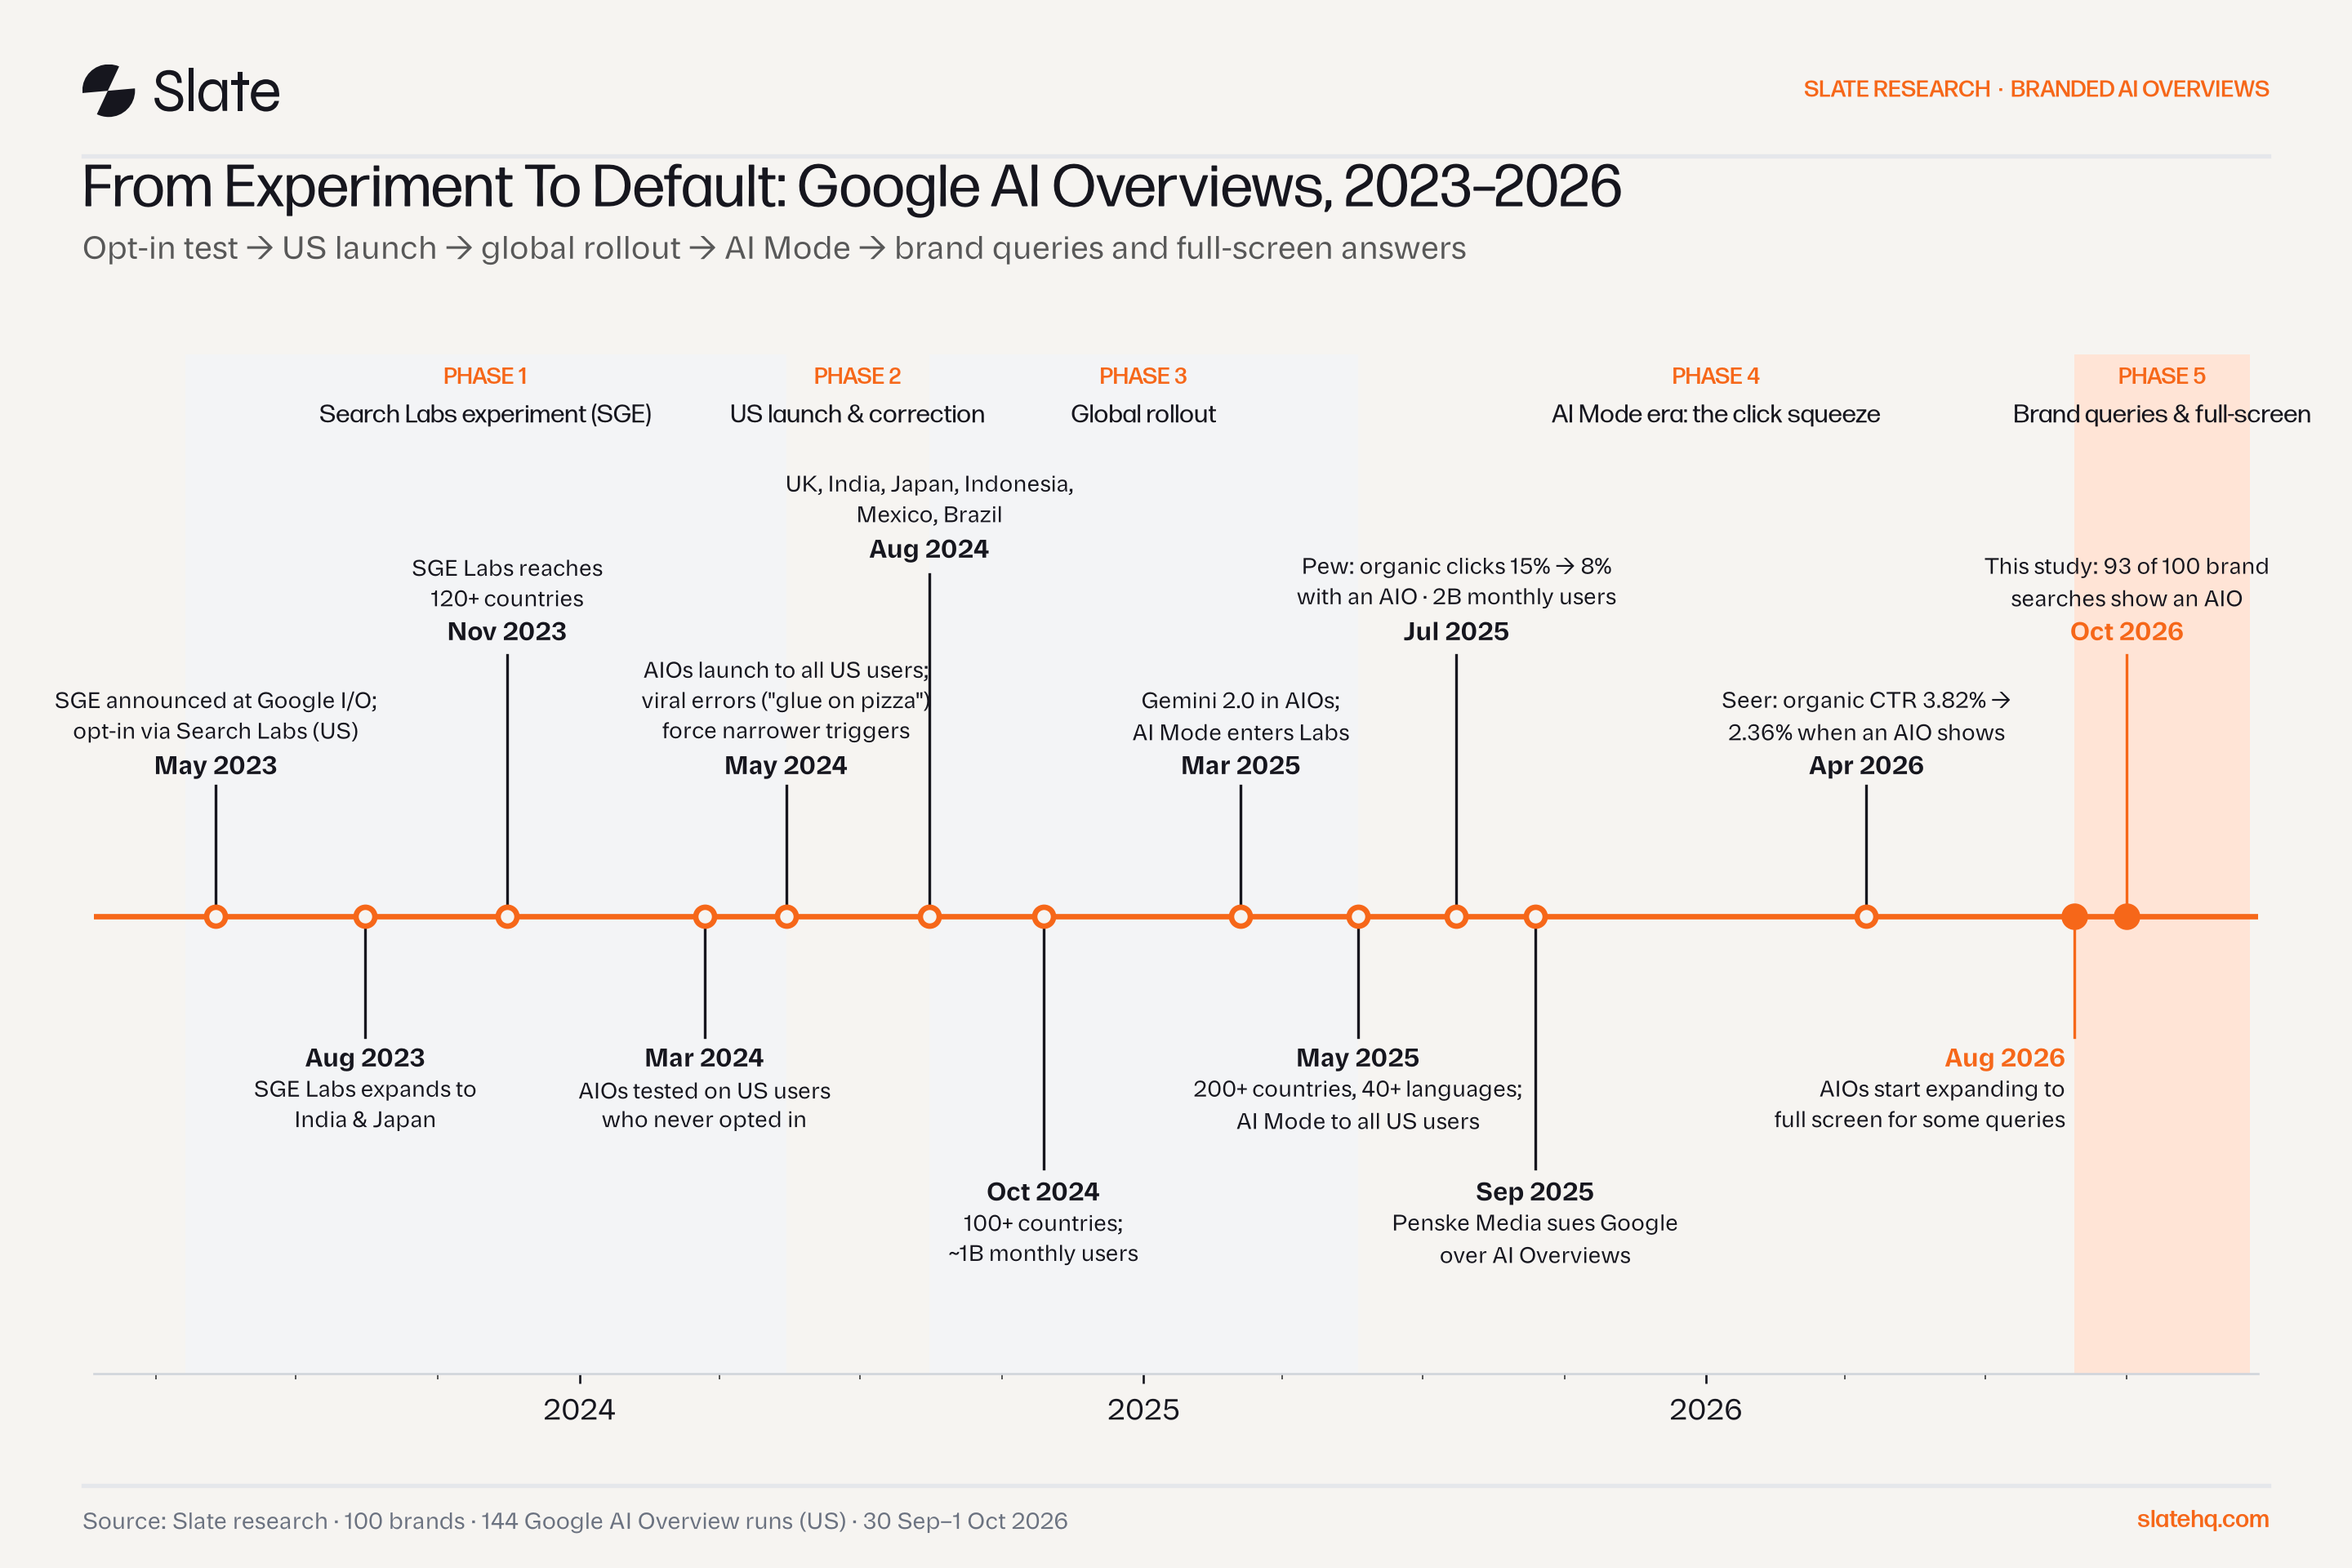The height and width of the screenshot is (1568, 2352).
Task: Click the orange 'Aug 2026' date label
Action: coord(2004,1058)
